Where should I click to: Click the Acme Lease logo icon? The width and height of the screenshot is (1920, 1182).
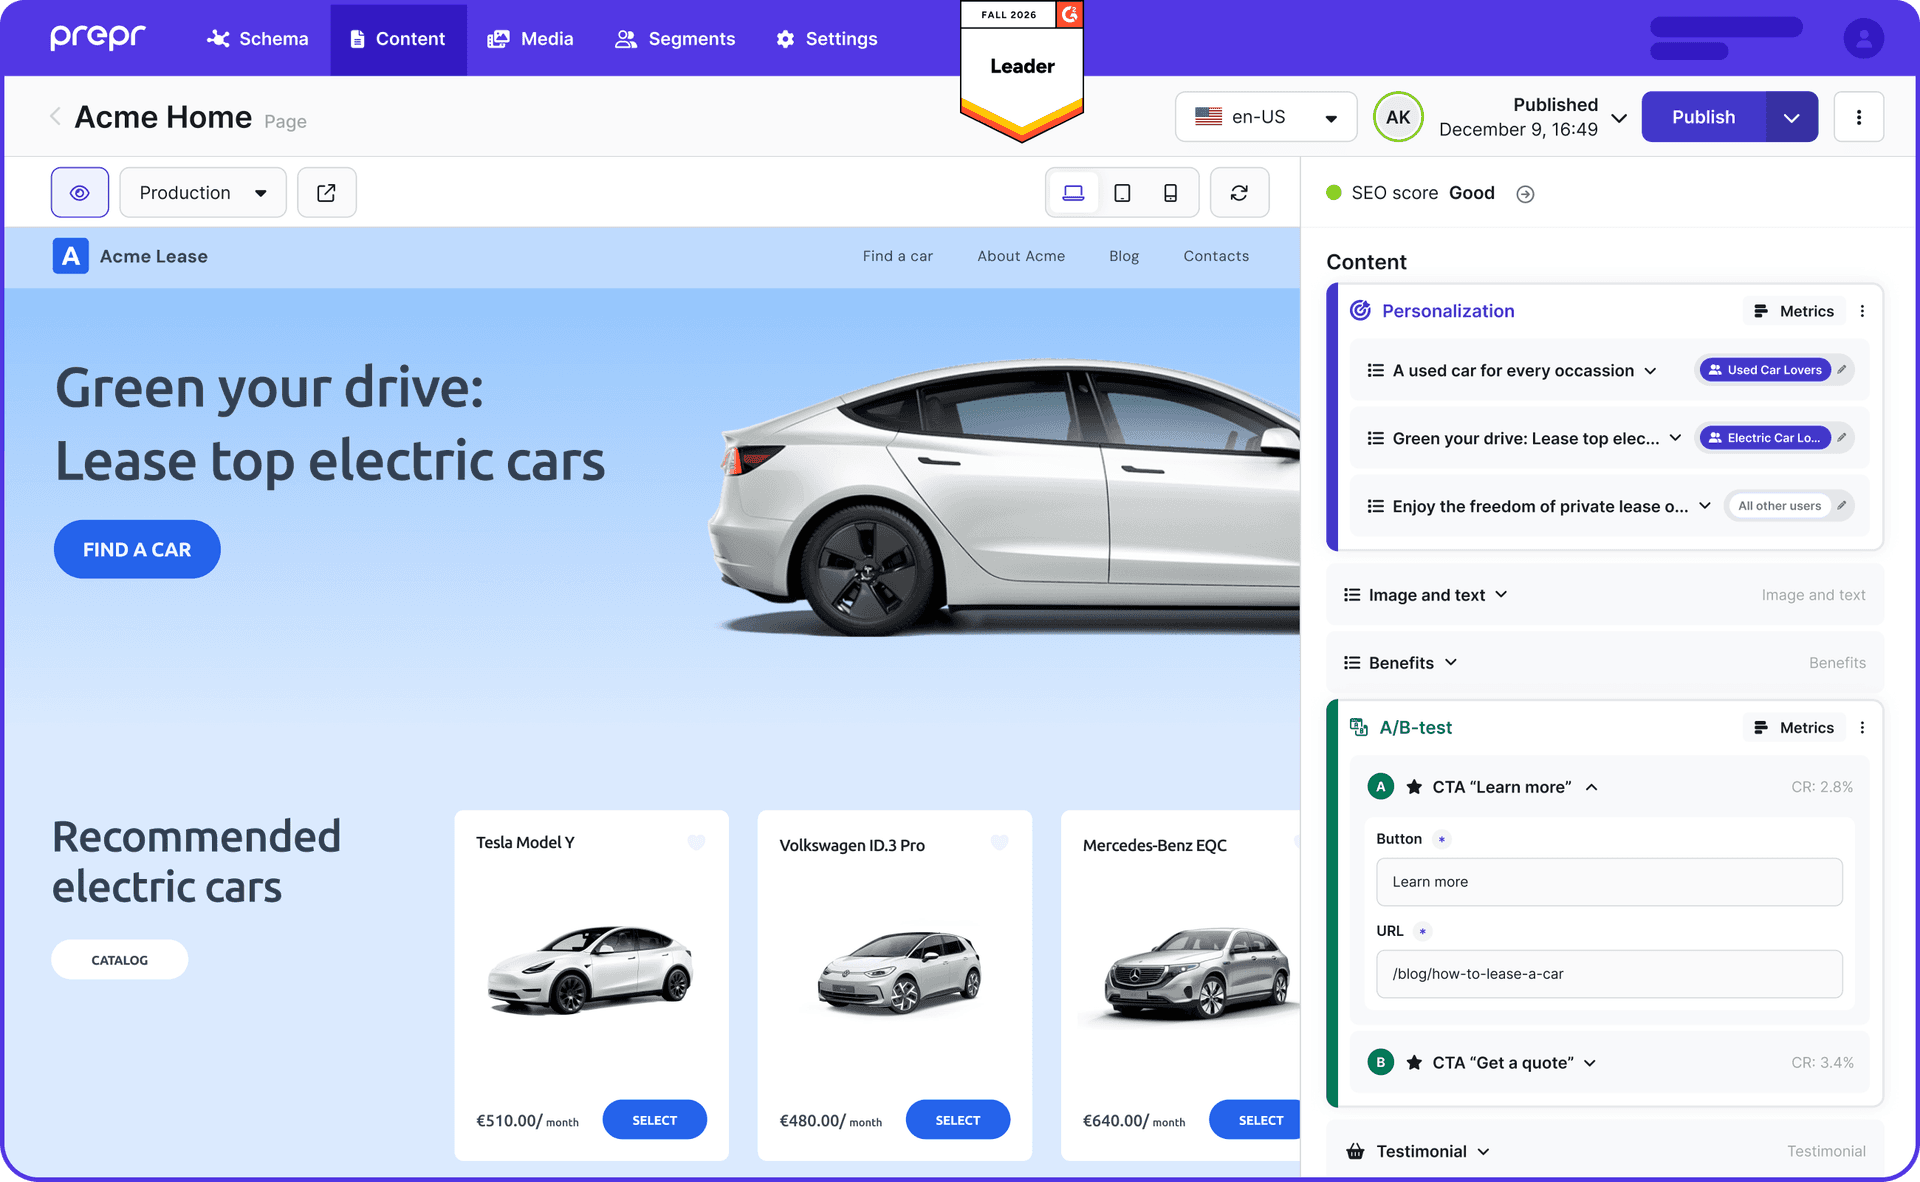71,256
